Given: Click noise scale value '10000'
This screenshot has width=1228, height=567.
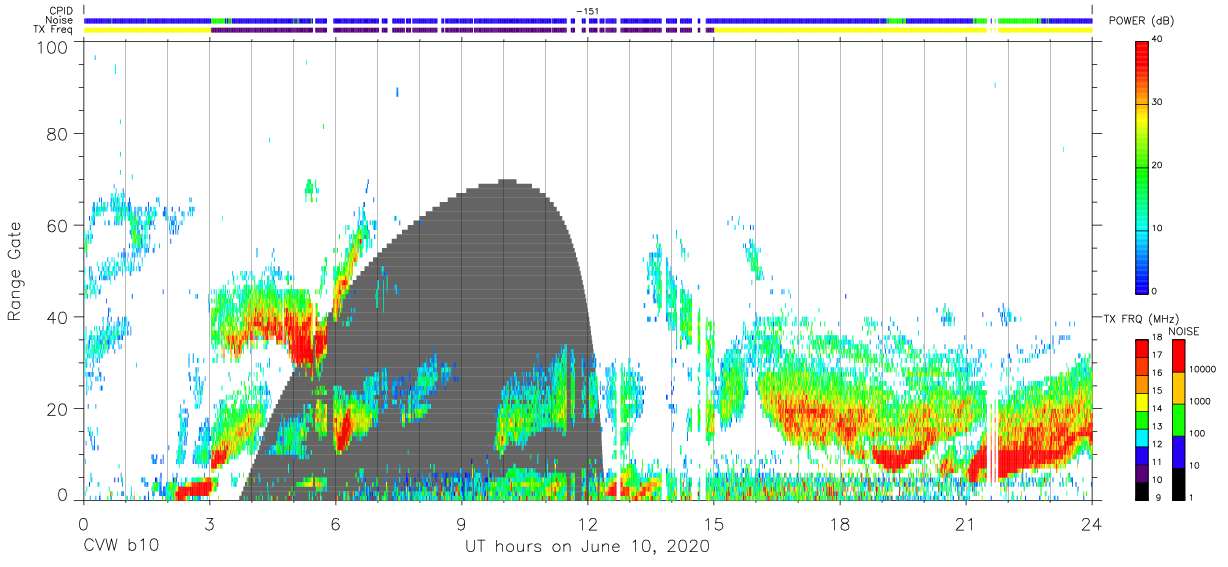Looking at the screenshot, I should [1204, 370].
